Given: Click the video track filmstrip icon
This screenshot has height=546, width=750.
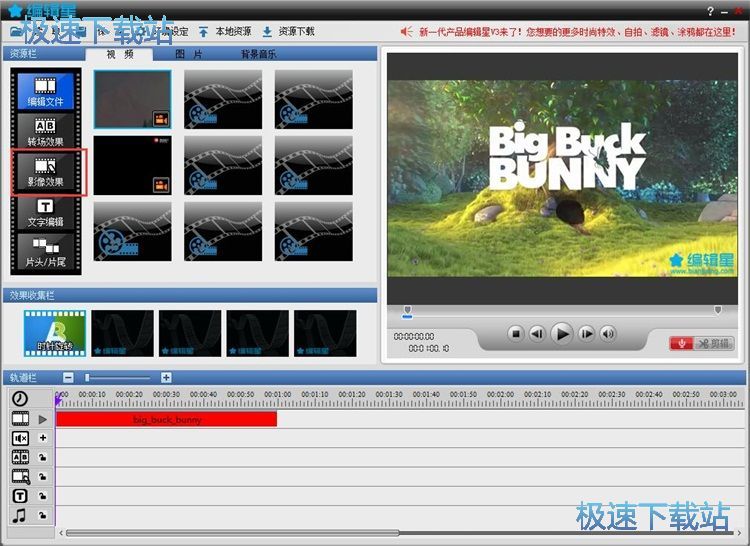Looking at the screenshot, I should click(20, 419).
